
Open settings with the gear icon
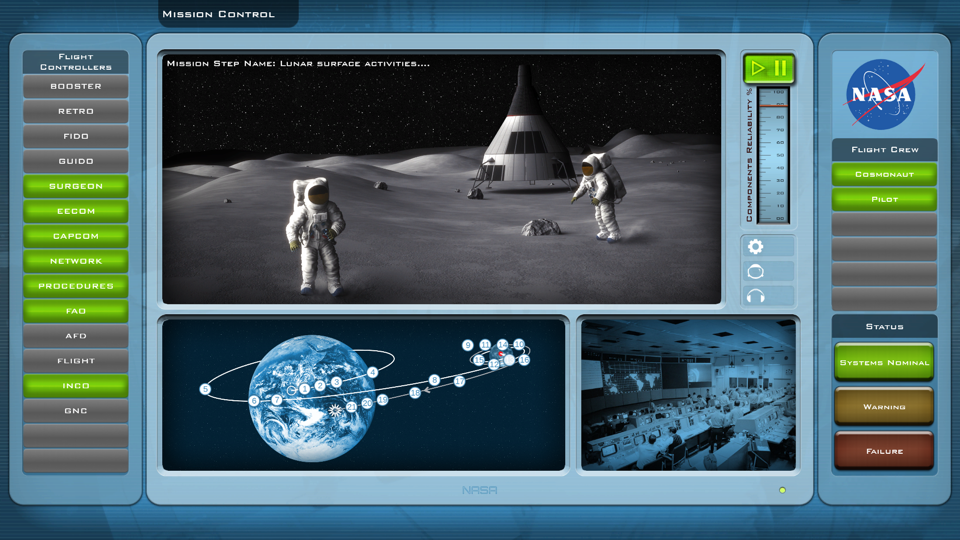756,246
